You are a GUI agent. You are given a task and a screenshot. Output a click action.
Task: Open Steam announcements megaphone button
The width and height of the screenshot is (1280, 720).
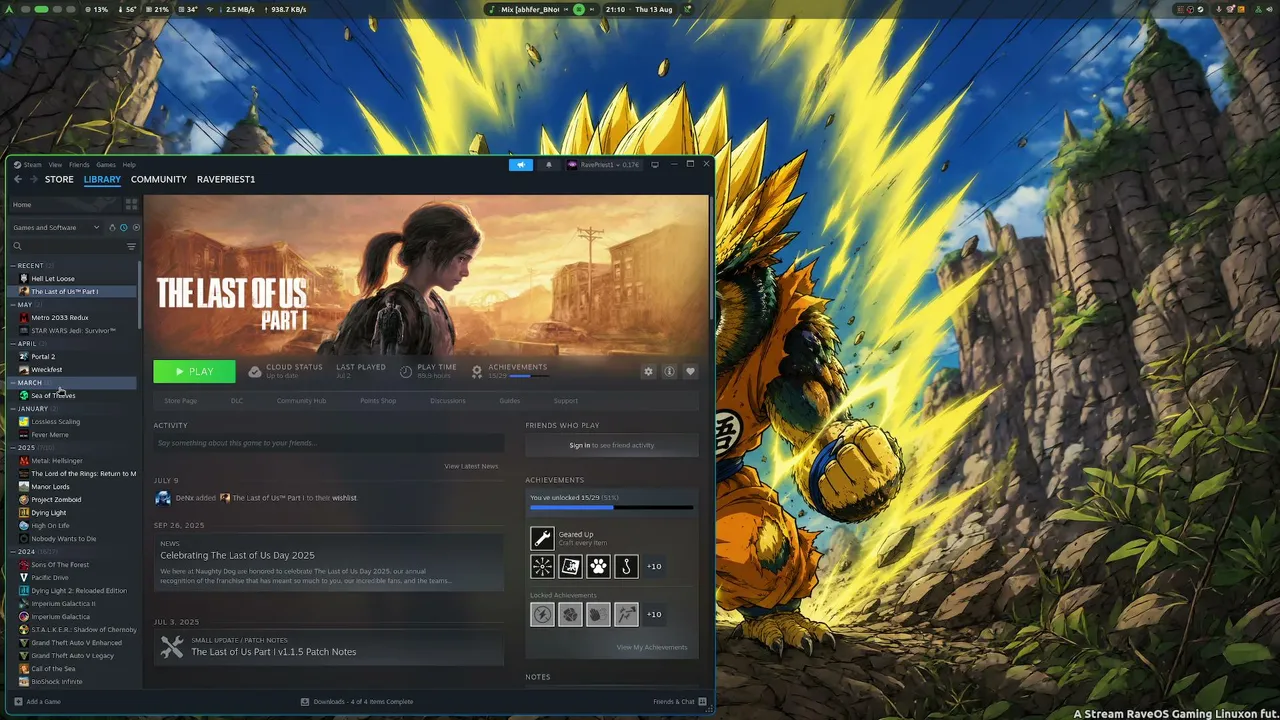pos(521,165)
